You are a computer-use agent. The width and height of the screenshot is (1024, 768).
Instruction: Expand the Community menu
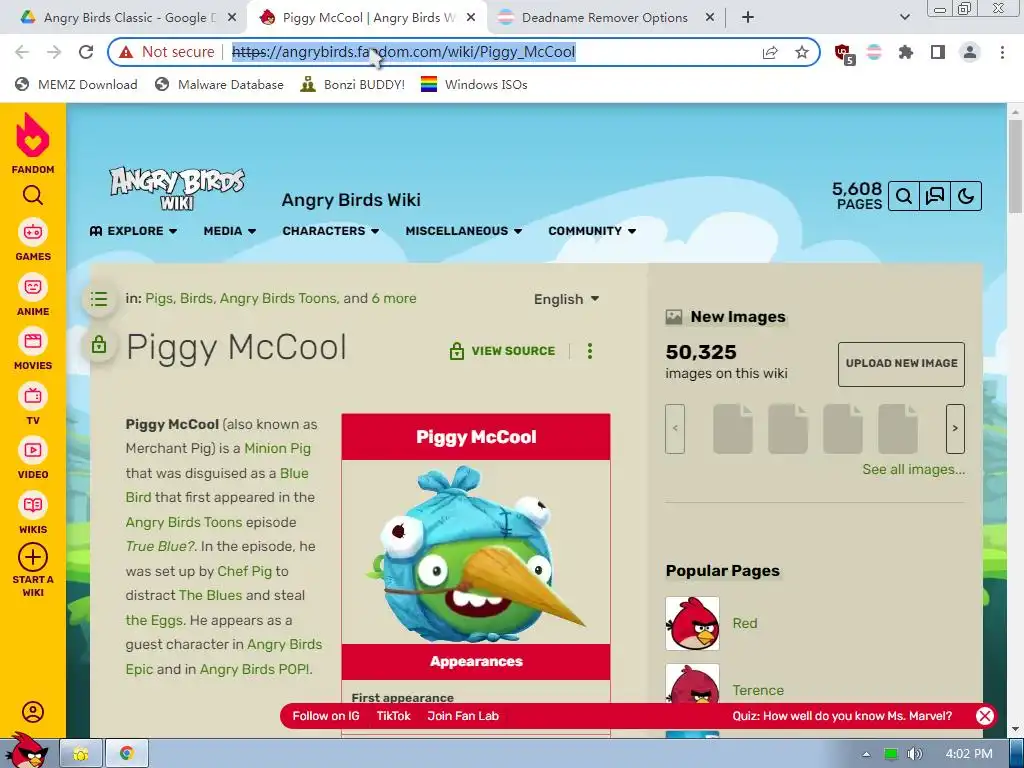coord(592,231)
